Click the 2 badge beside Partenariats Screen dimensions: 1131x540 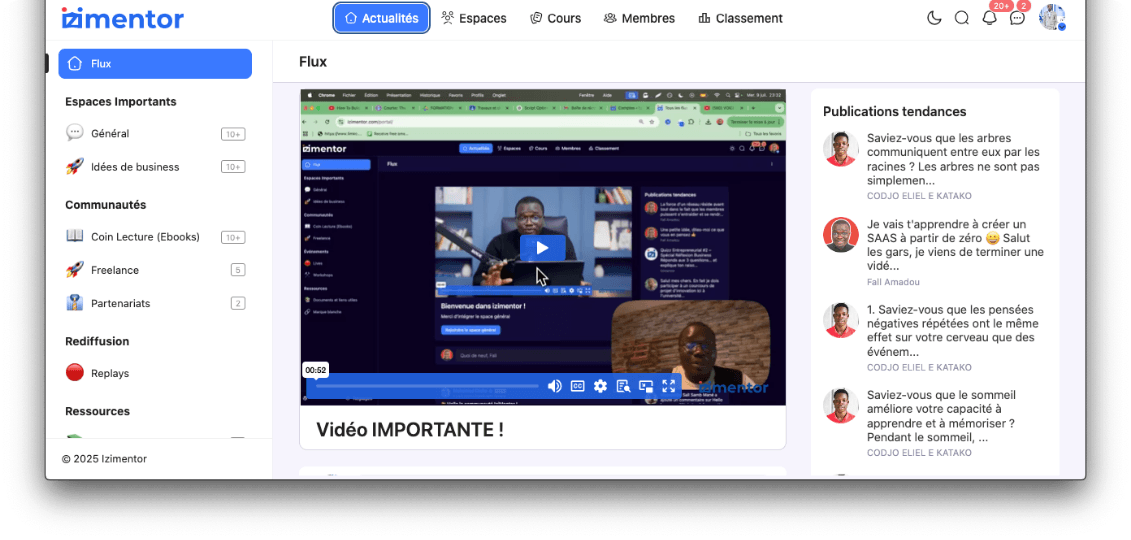[x=238, y=304]
